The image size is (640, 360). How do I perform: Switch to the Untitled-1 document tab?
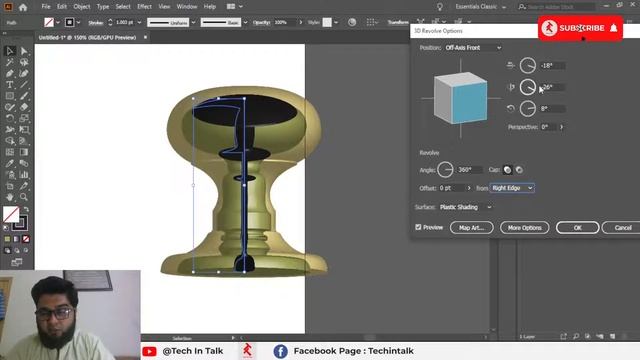(87, 37)
